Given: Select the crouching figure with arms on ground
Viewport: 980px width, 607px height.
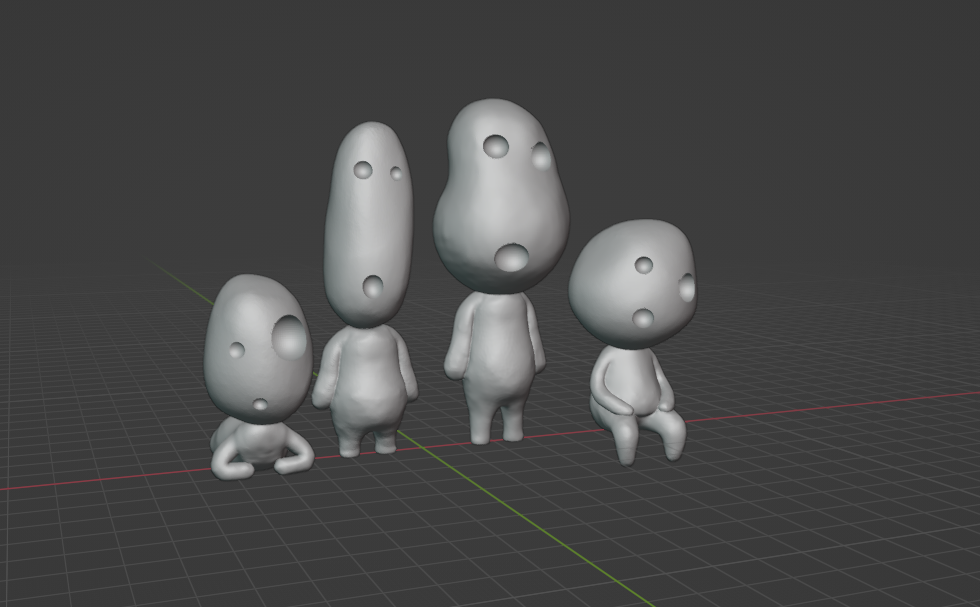Looking at the screenshot, I should (x=258, y=376).
